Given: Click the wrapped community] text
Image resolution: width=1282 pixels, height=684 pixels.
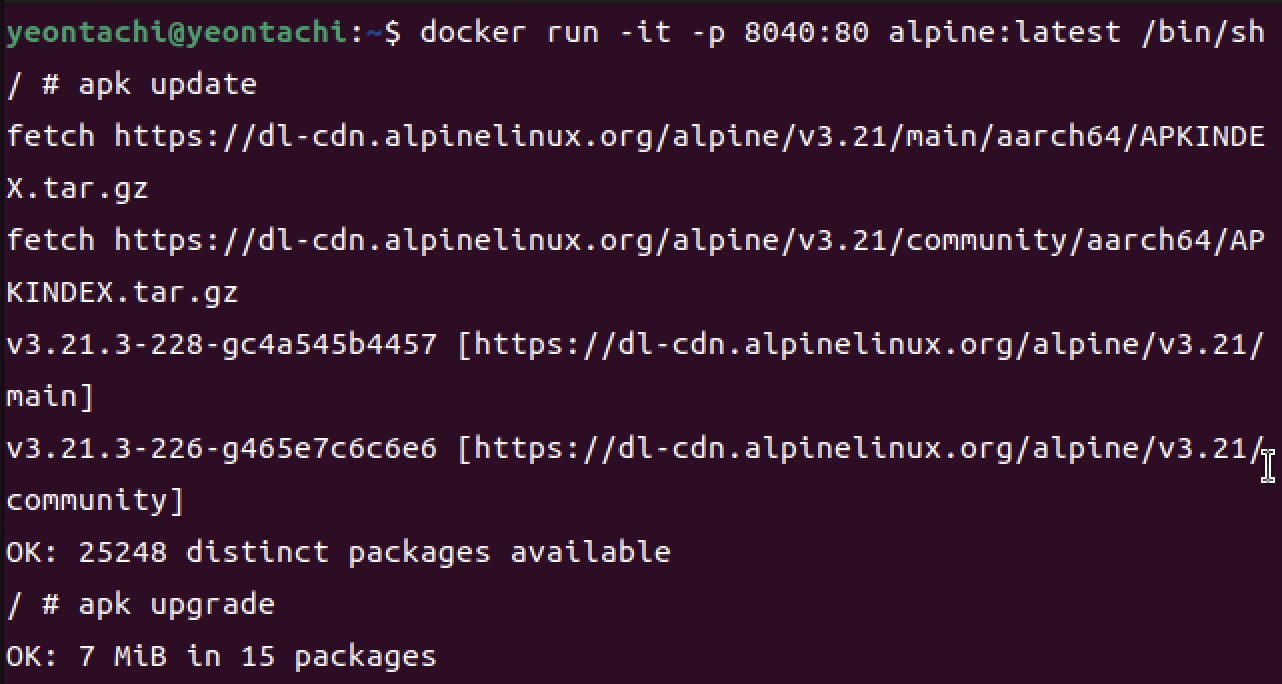Looking at the screenshot, I should point(95,500).
